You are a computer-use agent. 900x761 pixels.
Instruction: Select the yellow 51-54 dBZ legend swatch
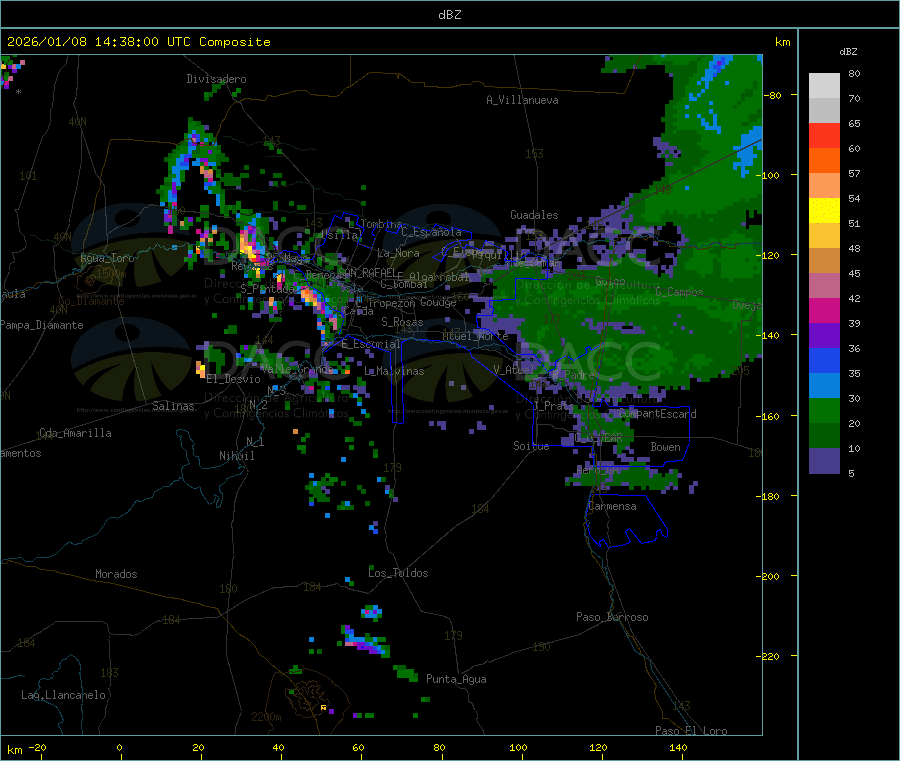click(824, 211)
